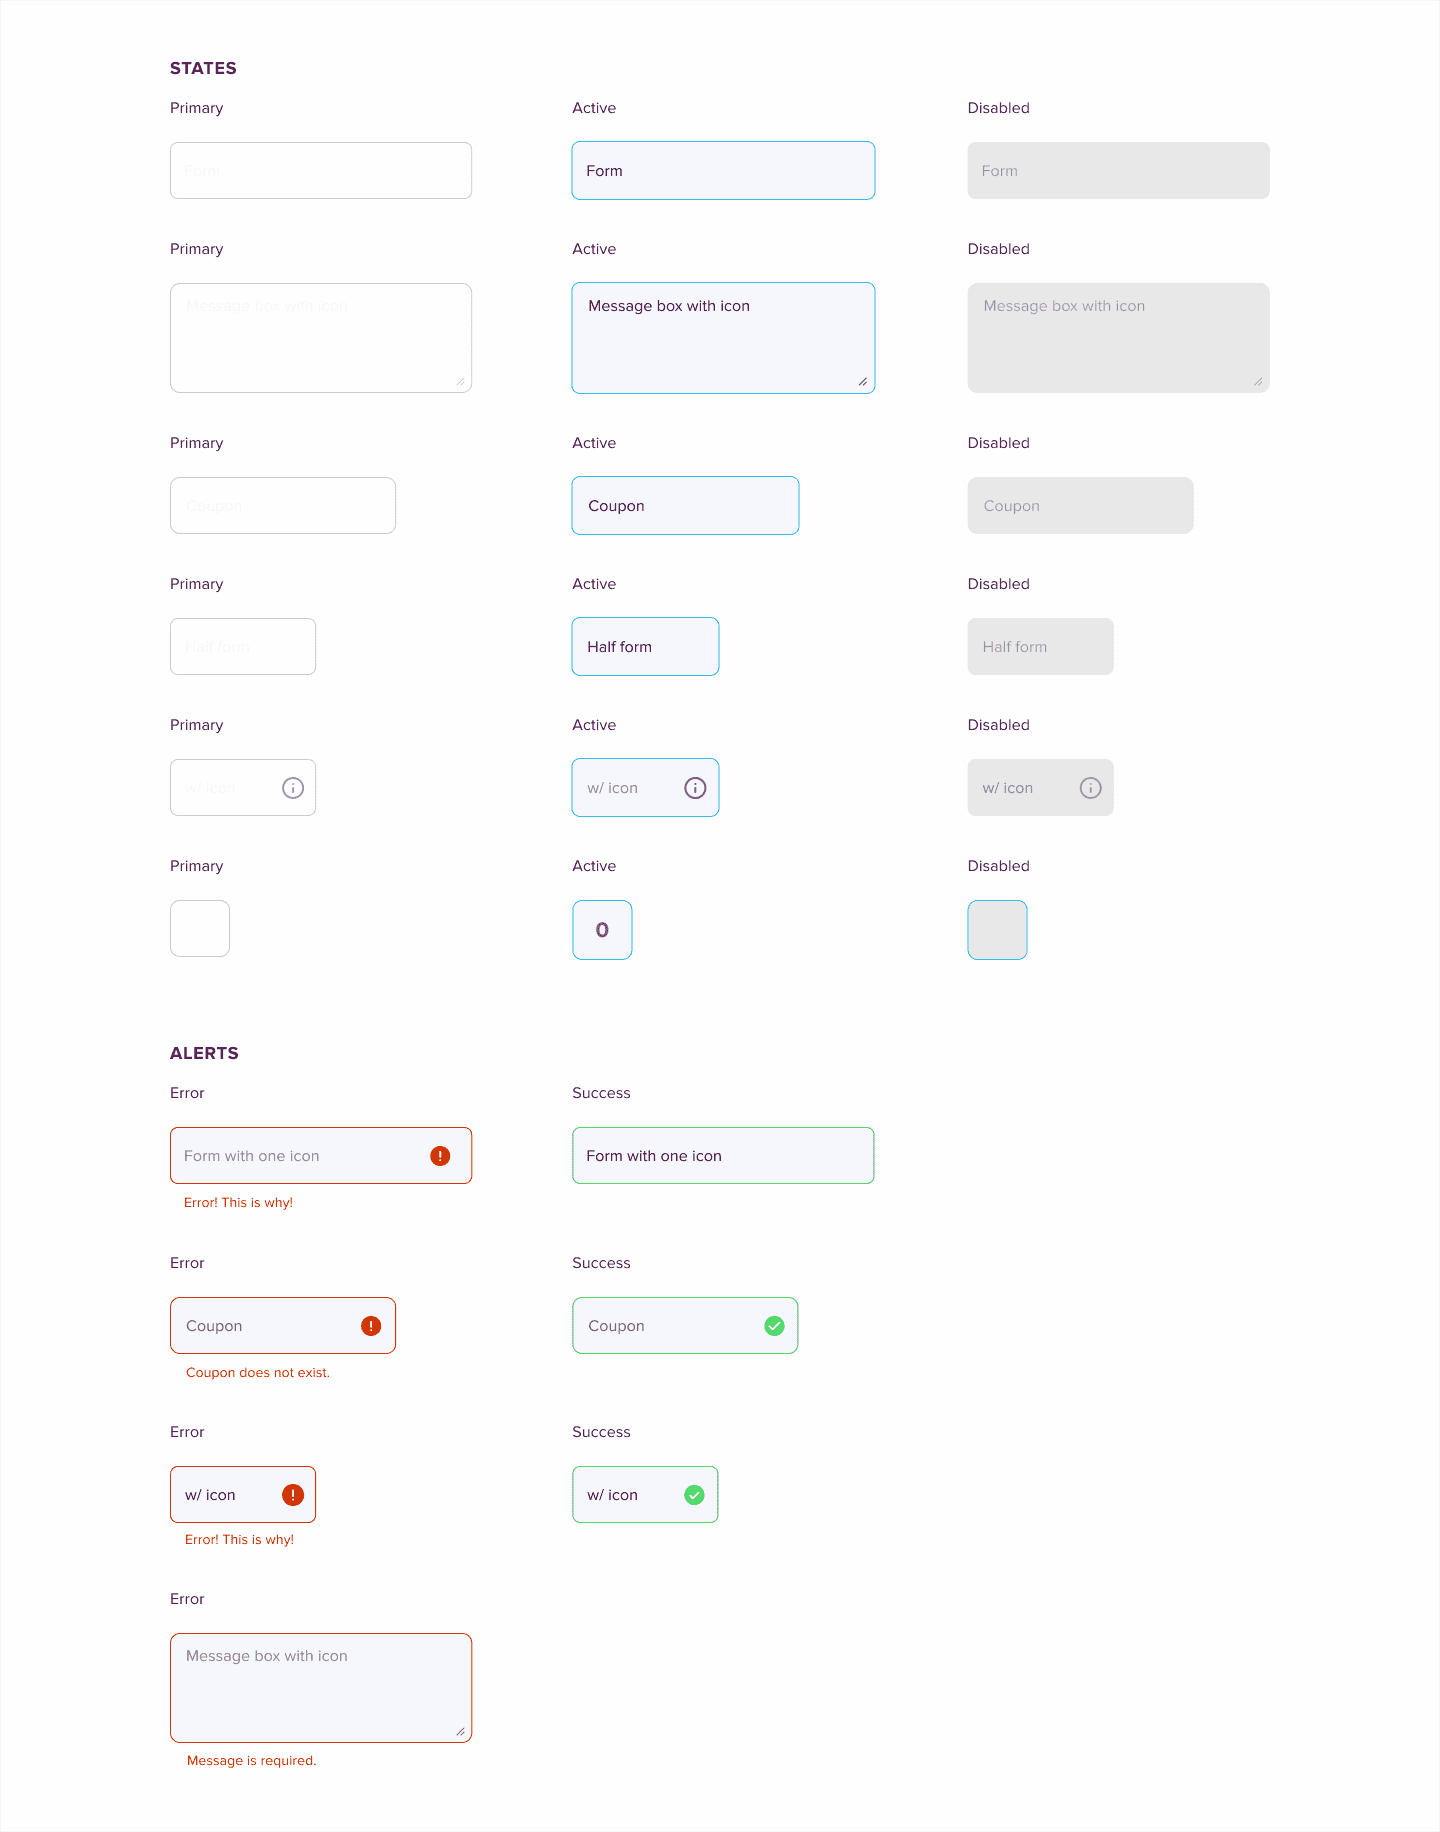
Task: Click inside the Active Message box textarea
Action: pyautogui.click(x=723, y=338)
